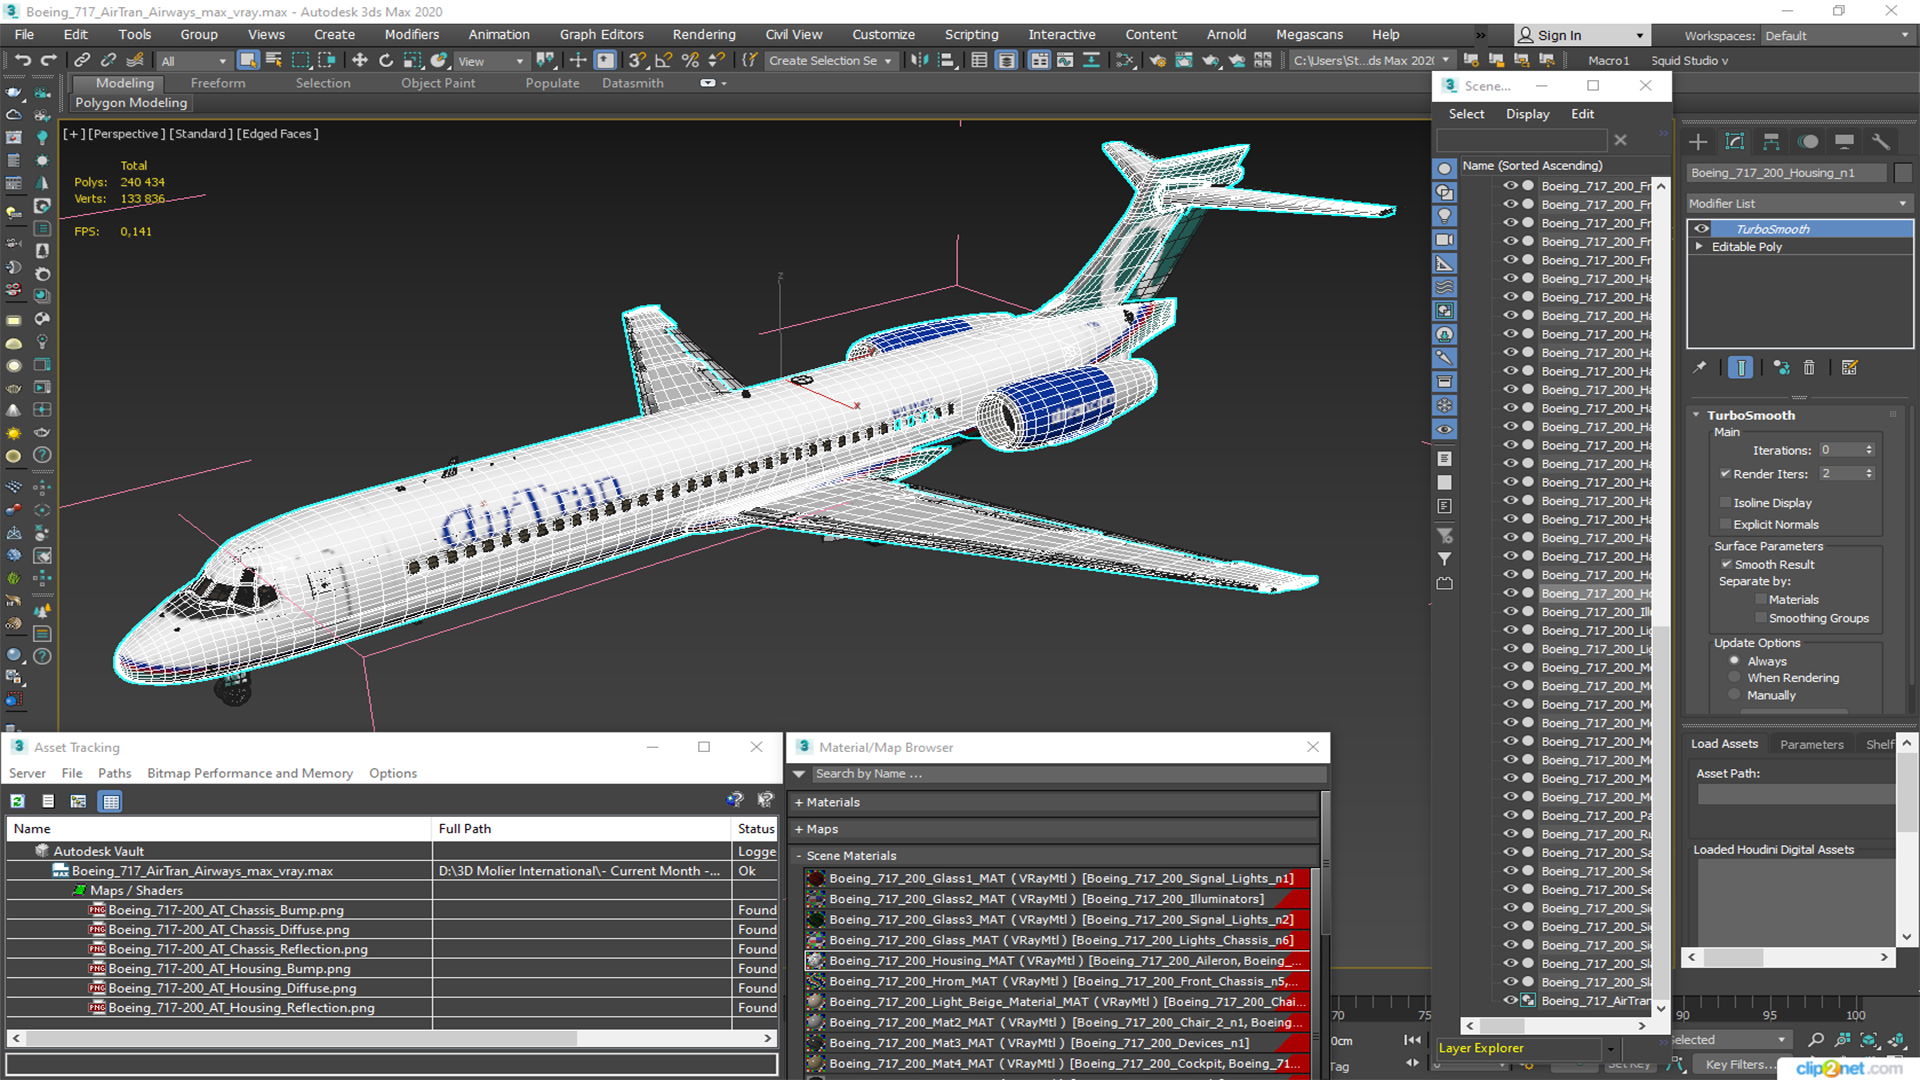Click Make Unique icon in modifier stack
This screenshot has width=1920, height=1080.
coord(1781,368)
